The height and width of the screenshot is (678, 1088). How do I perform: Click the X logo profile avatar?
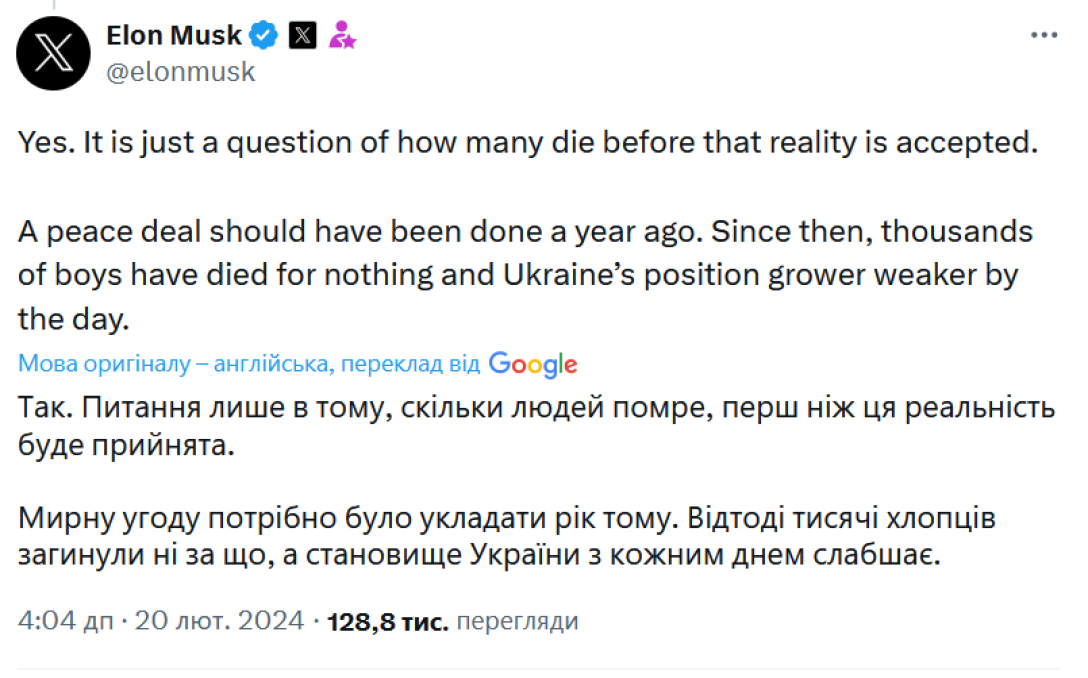(54, 54)
